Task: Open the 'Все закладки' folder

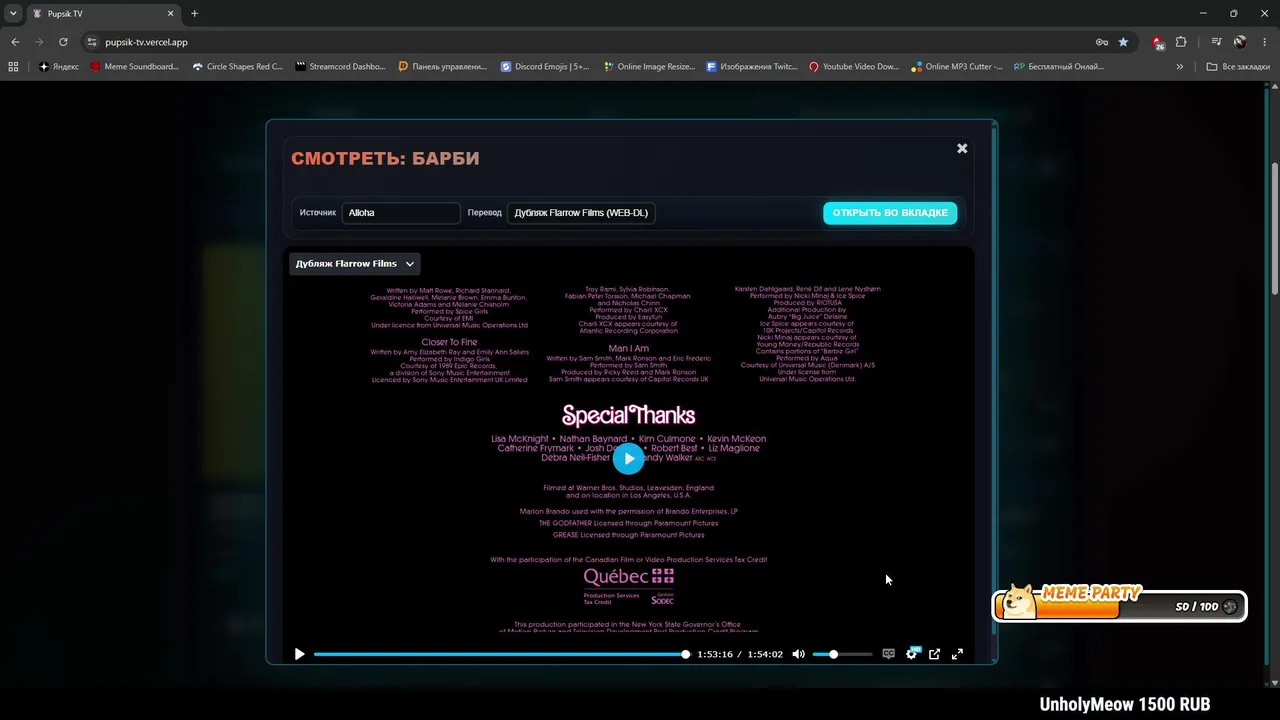Action: pyautogui.click(x=1238, y=67)
